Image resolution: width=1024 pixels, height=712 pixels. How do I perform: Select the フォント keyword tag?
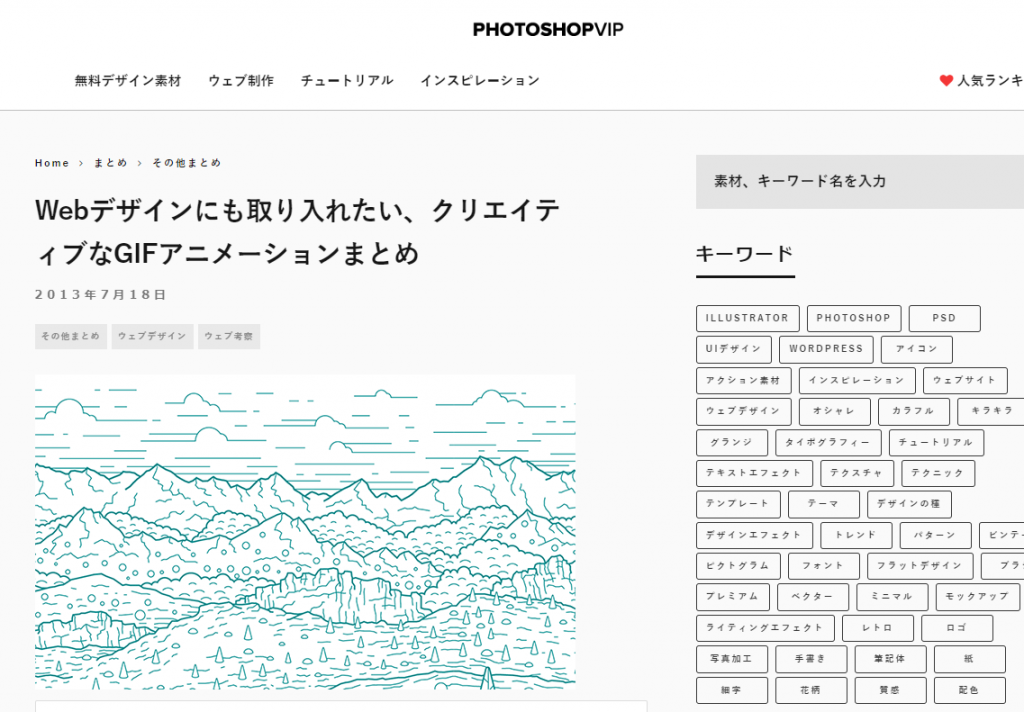(824, 566)
